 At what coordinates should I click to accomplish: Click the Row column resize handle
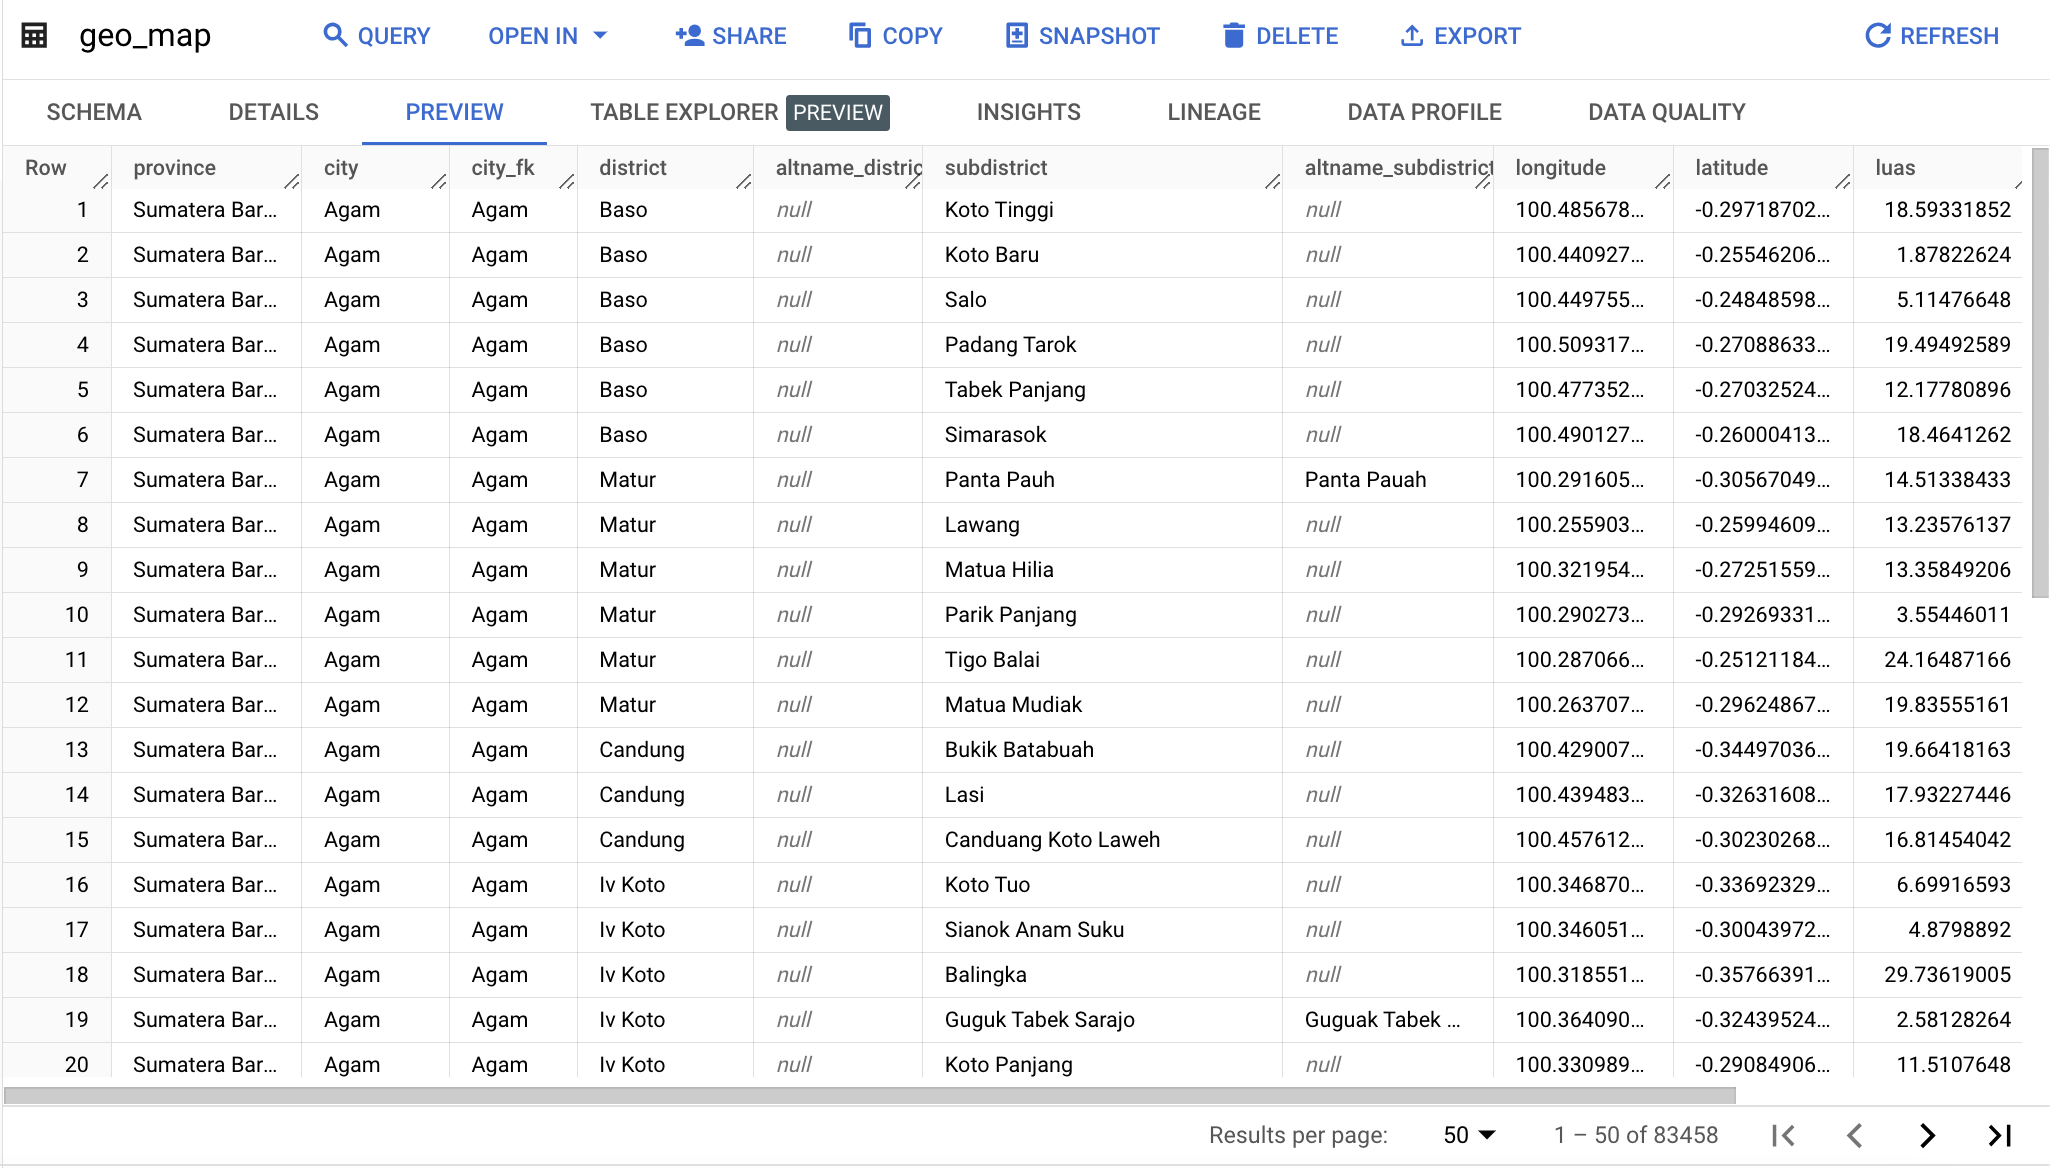coord(101,181)
